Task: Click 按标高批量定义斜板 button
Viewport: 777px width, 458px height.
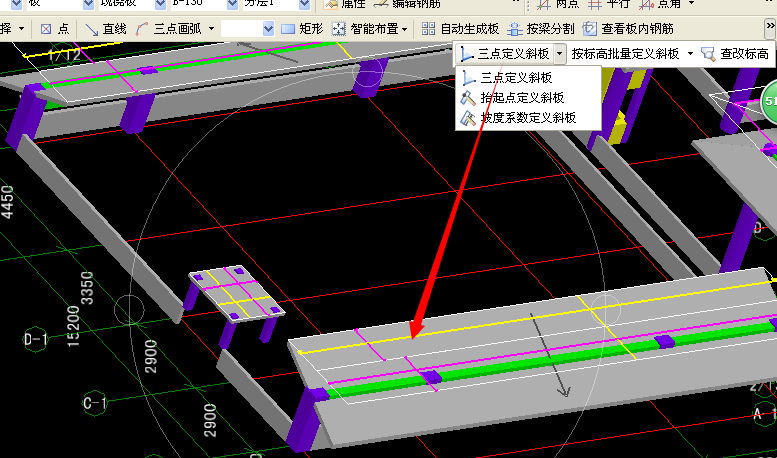Action: [625, 53]
